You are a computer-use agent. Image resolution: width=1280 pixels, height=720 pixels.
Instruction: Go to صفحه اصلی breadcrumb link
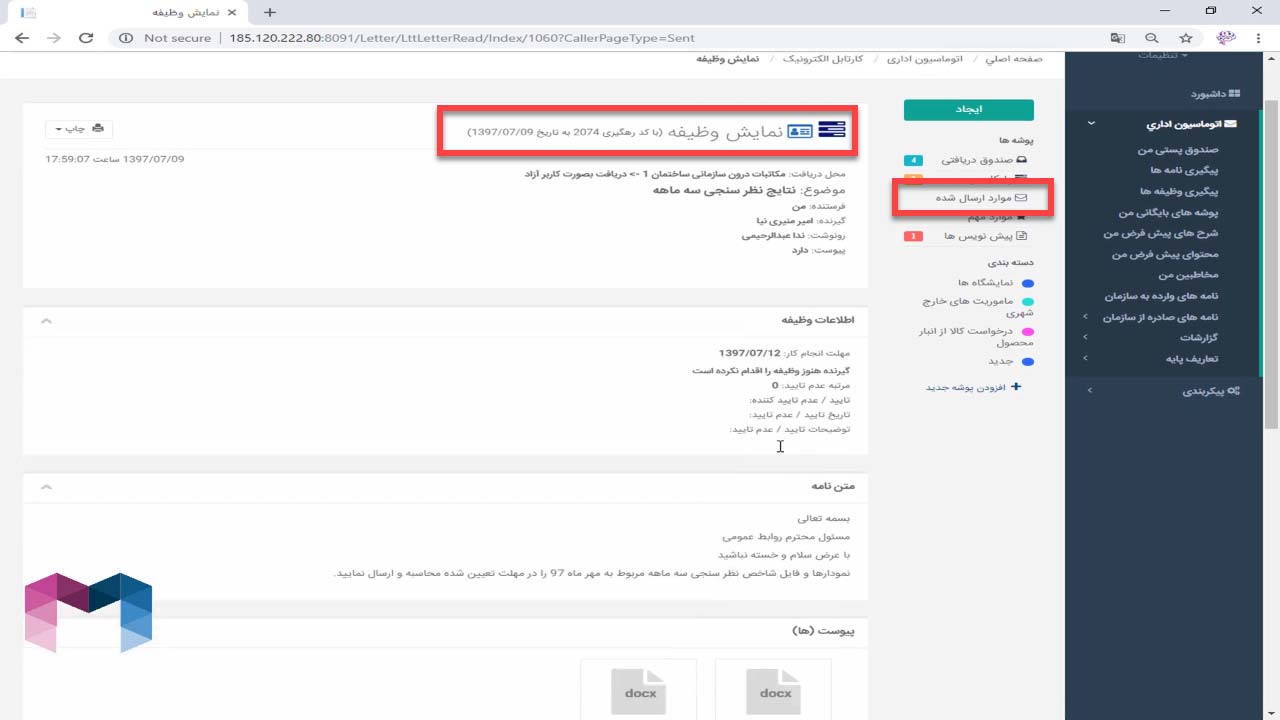pos(1014,59)
